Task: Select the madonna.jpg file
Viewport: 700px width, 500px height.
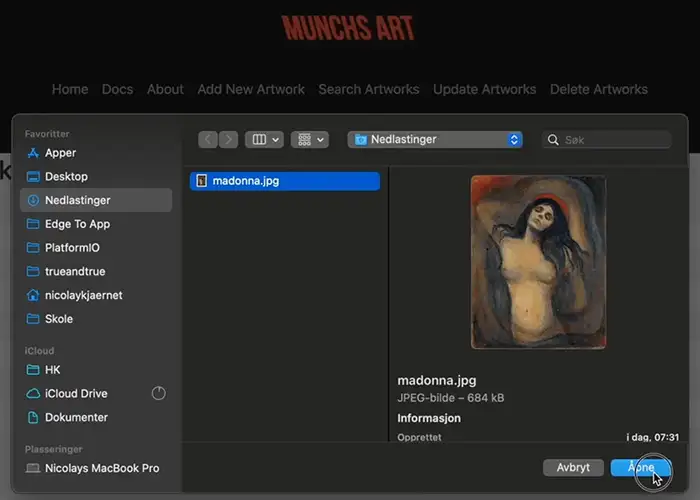Action: 285,181
